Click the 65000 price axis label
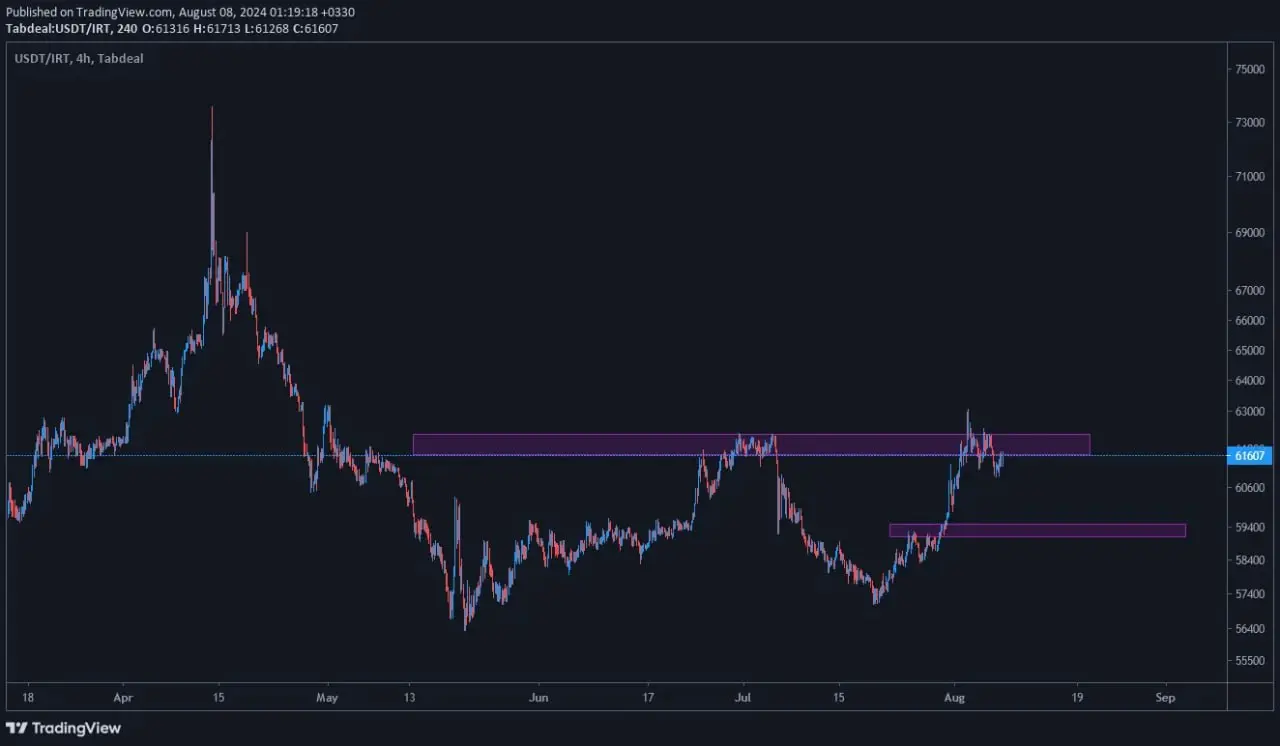This screenshot has height=746, width=1280. pos(1251,351)
